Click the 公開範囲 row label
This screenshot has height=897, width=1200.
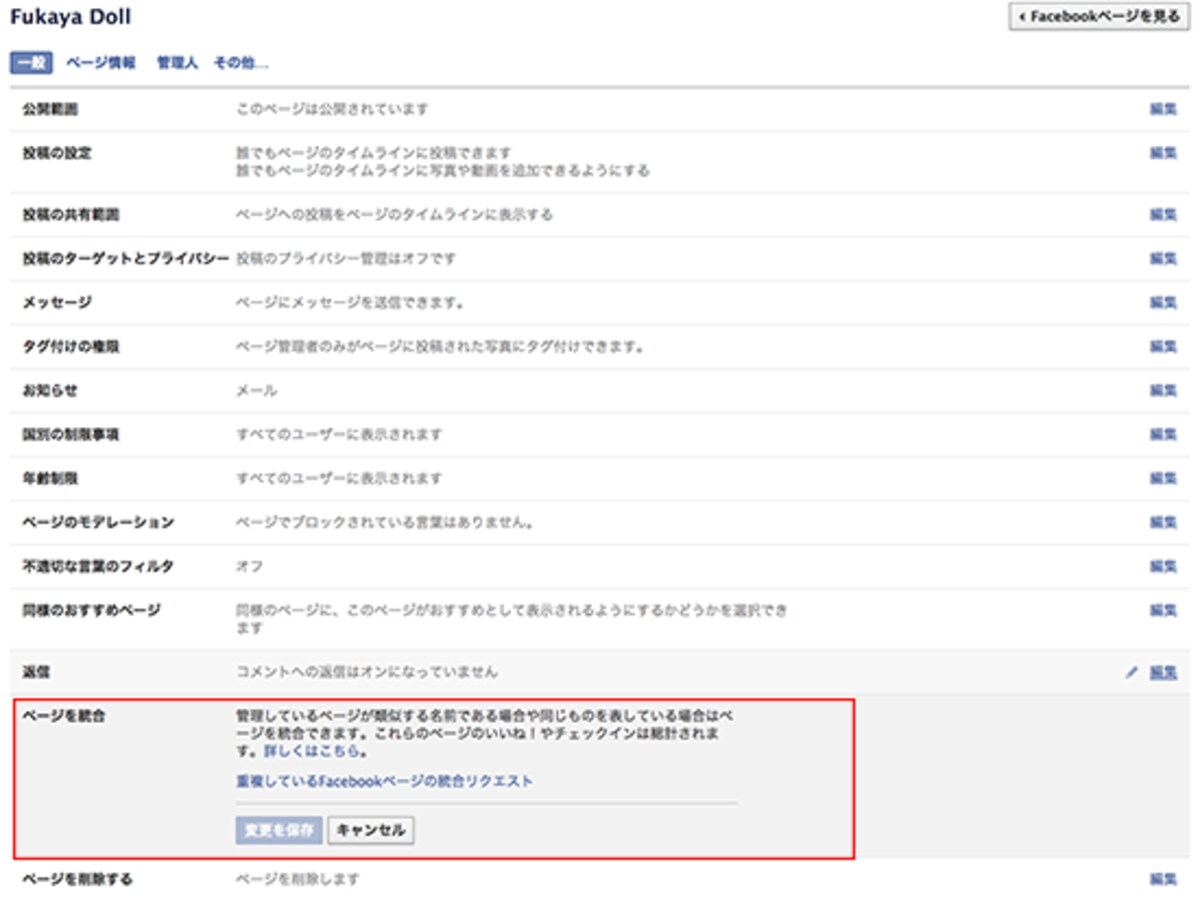click(50, 109)
